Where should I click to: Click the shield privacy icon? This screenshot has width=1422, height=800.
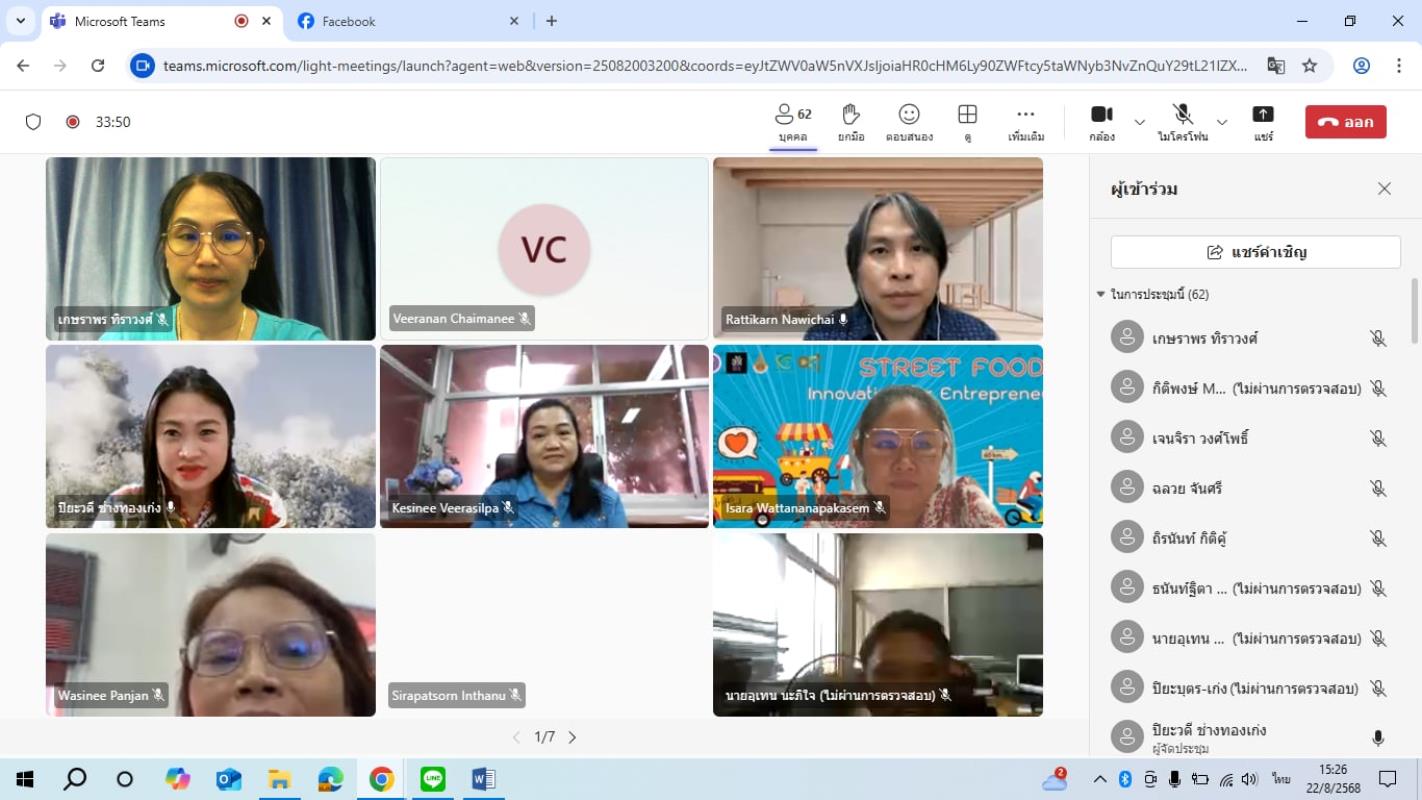(x=33, y=122)
